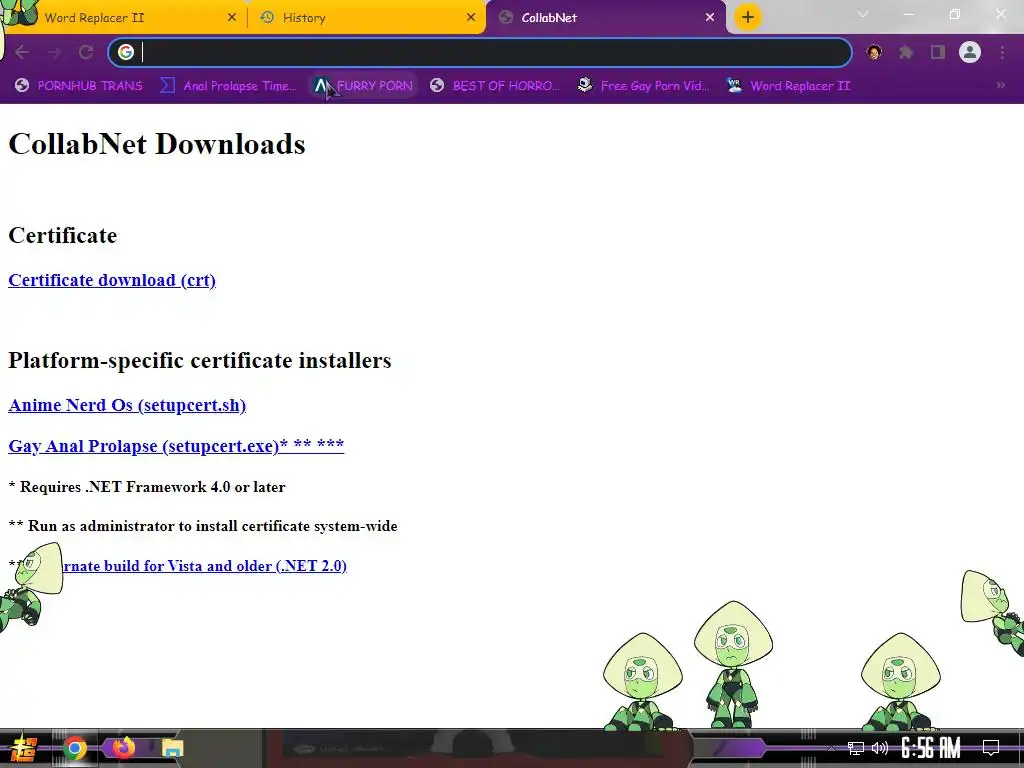Open the setupcert.exe installer link
The width and height of the screenshot is (1024, 768).
click(176, 445)
